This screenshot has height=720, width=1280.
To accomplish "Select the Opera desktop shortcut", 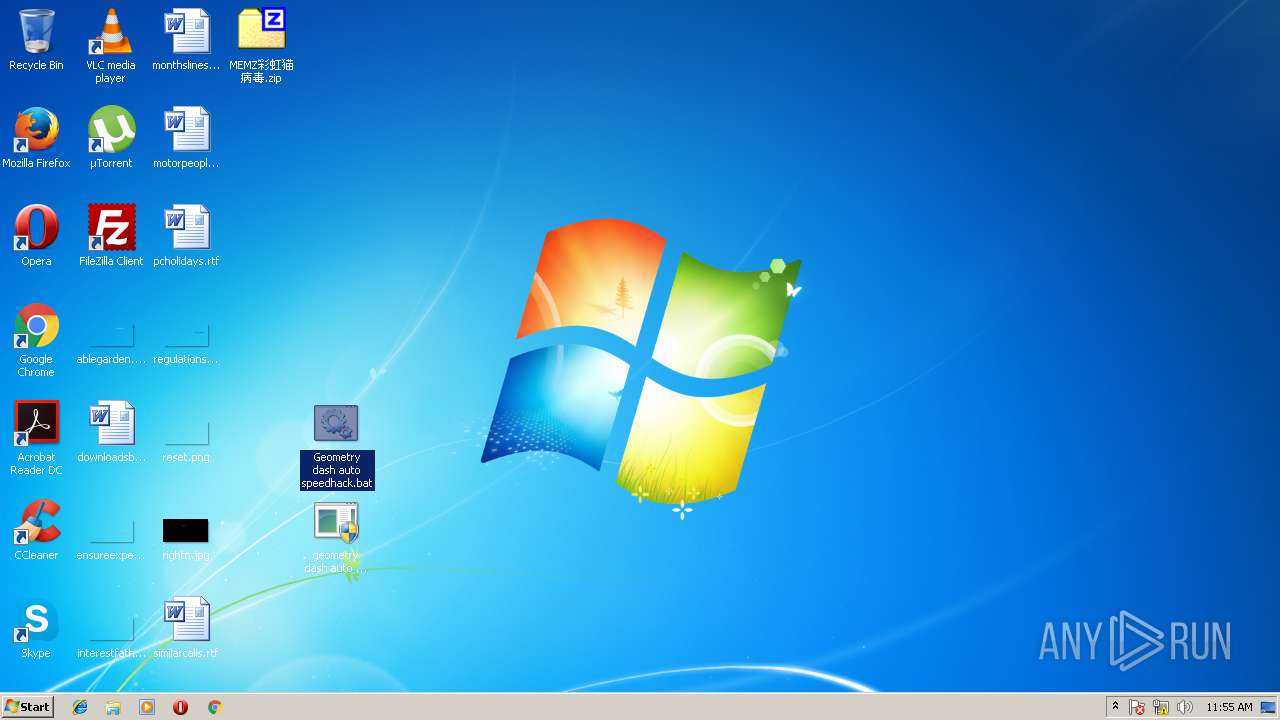I will pos(36,228).
